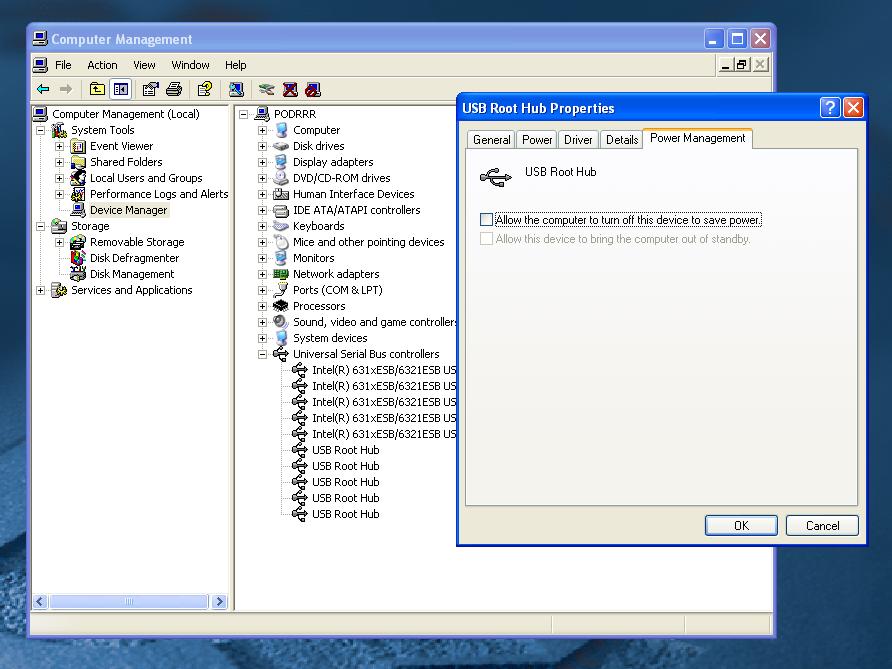This screenshot has height=669, width=892.
Task: Expand the Display adapters node
Action: click(262, 162)
